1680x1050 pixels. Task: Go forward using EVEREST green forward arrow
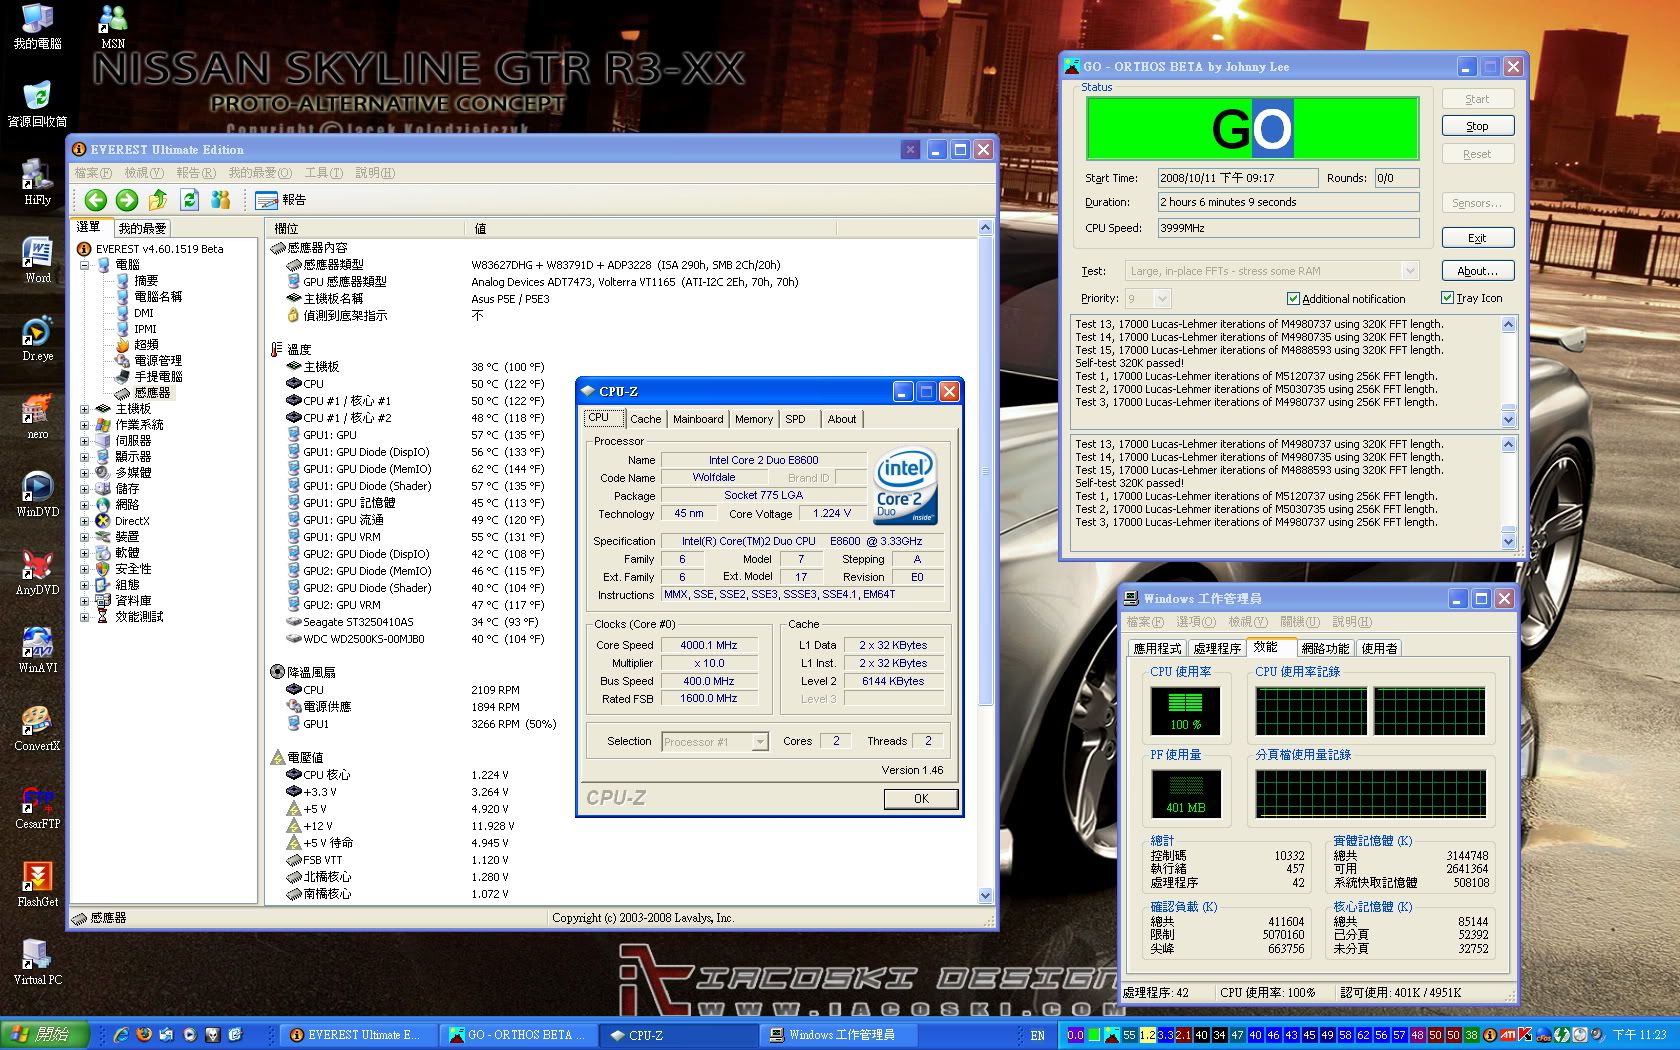(x=127, y=200)
